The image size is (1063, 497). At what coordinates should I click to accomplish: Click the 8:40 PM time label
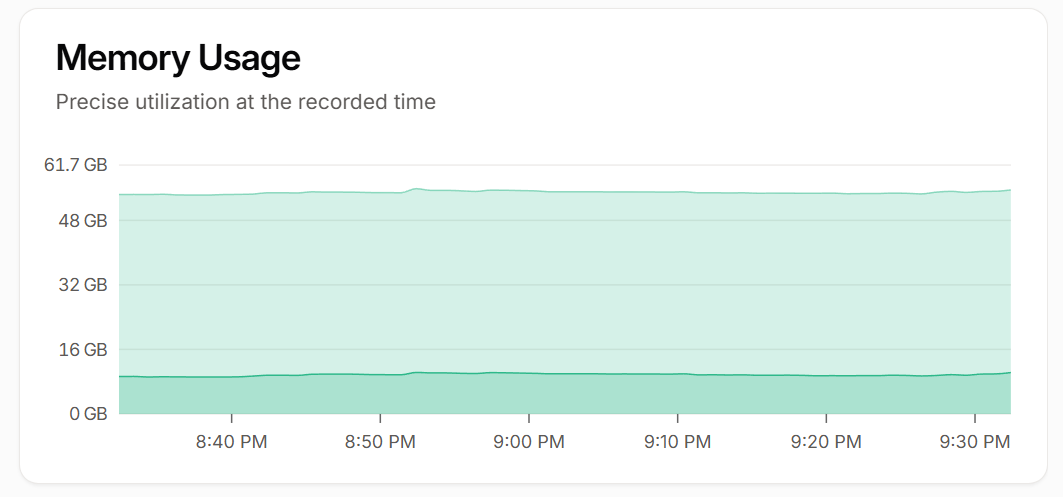coord(231,441)
